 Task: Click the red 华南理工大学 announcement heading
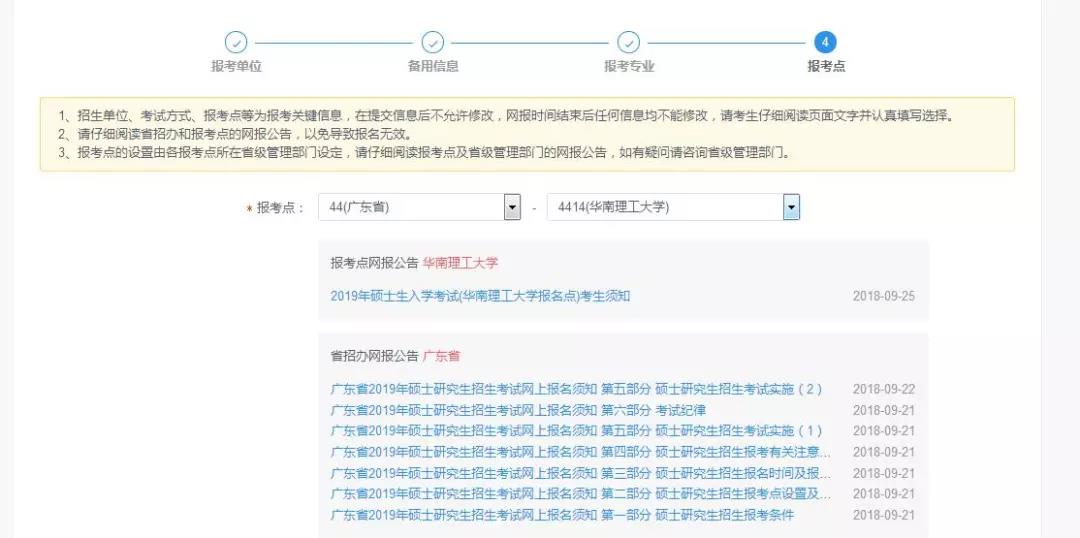click(460, 263)
